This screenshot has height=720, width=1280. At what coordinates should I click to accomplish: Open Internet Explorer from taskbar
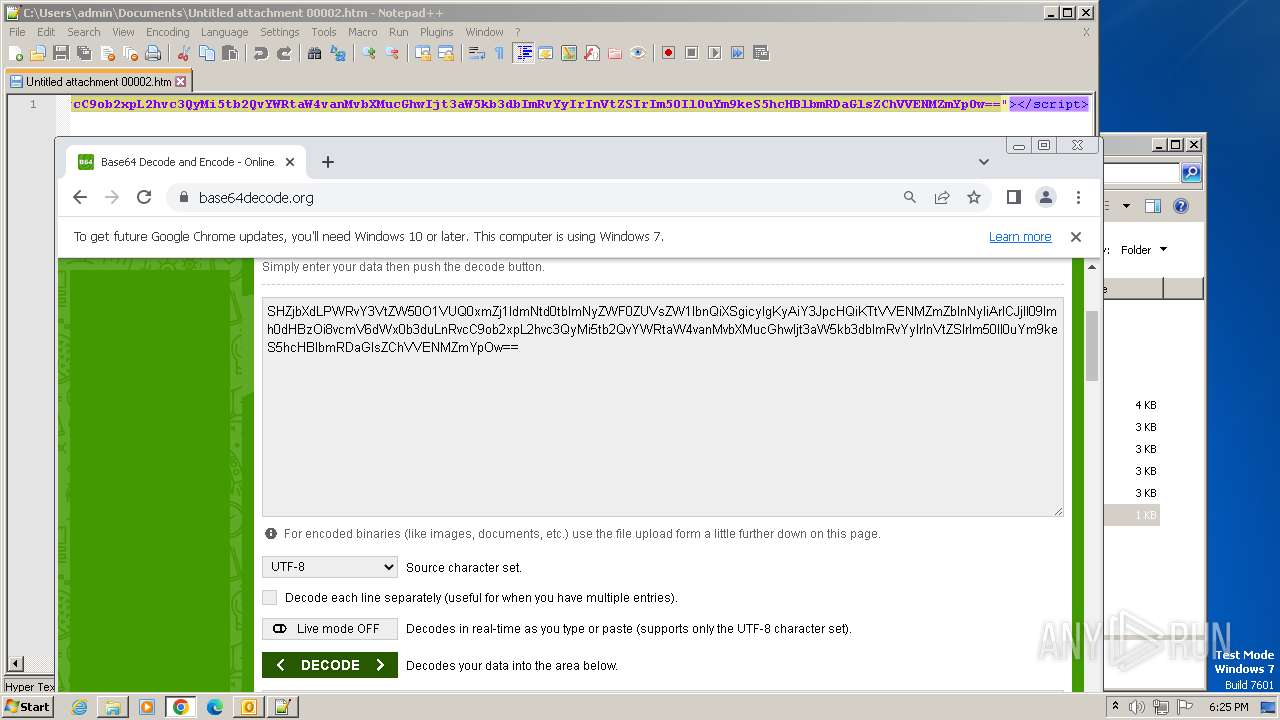pyautogui.click(x=79, y=707)
